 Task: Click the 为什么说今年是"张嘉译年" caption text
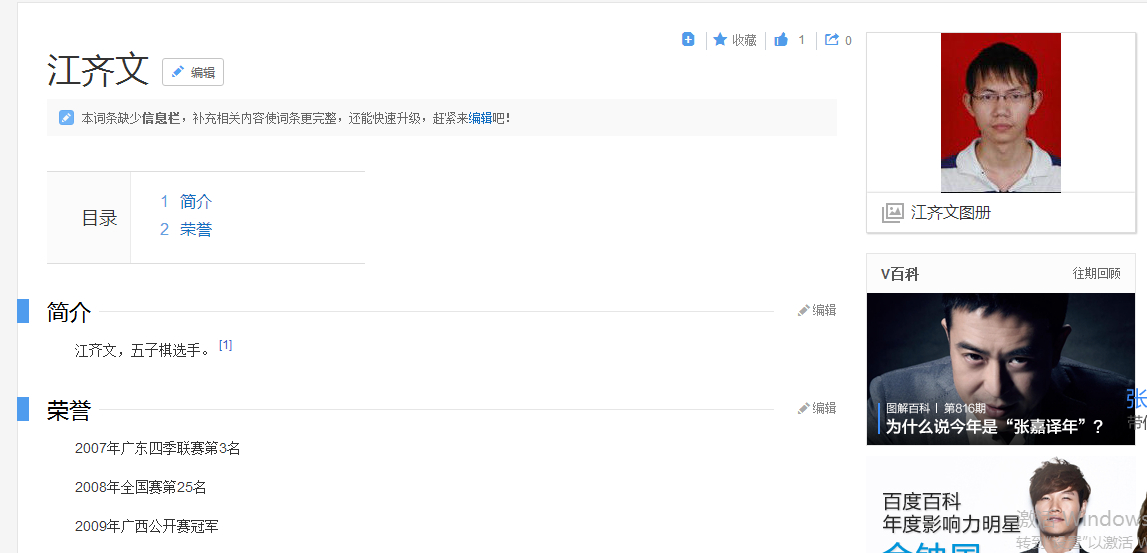pyautogui.click(x=994, y=427)
